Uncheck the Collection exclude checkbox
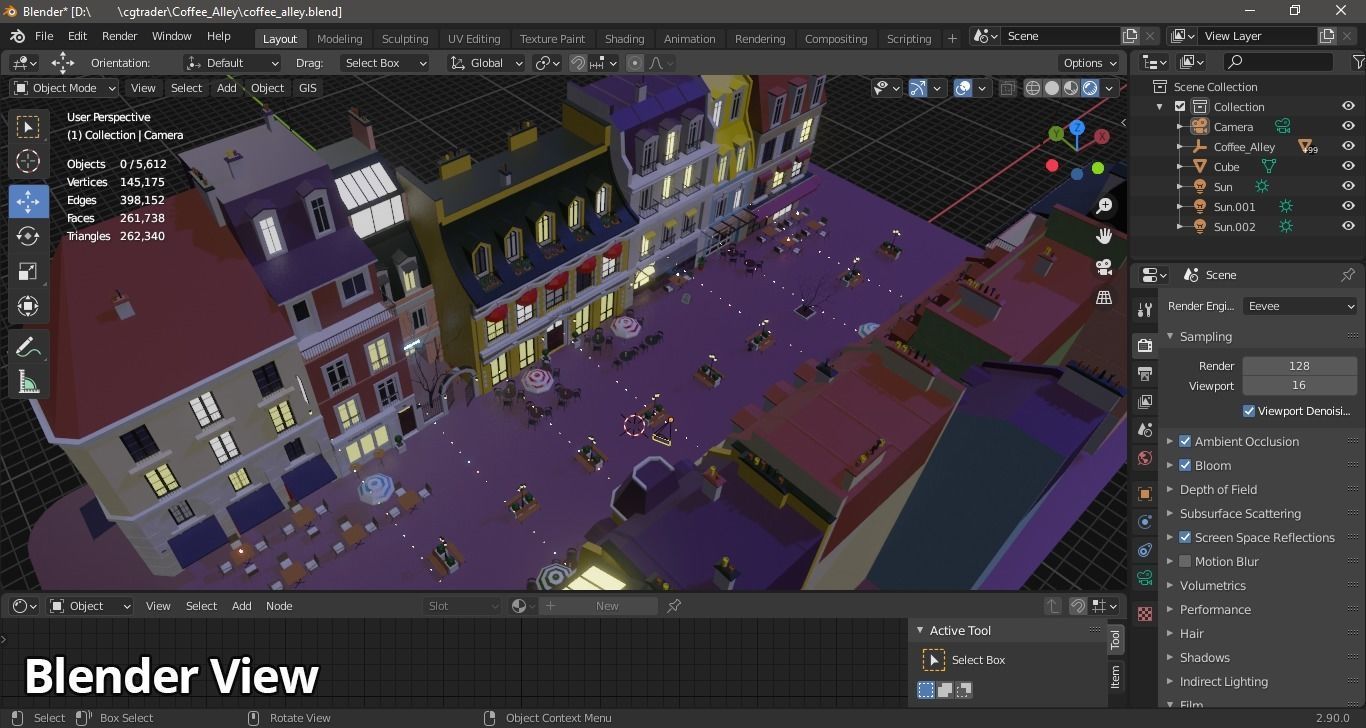Viewport: 1366px width, 728px height. pyautogui.click(x=1180, y=107)
